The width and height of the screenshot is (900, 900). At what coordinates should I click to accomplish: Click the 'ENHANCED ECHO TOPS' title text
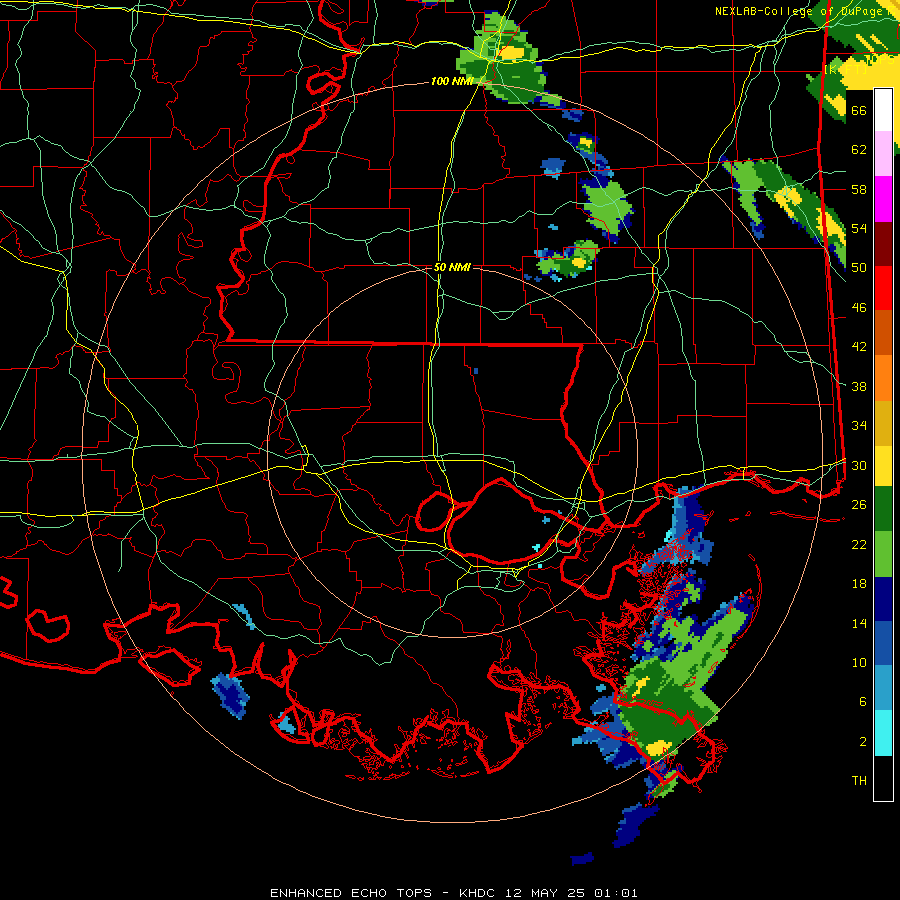click(351, 893)
